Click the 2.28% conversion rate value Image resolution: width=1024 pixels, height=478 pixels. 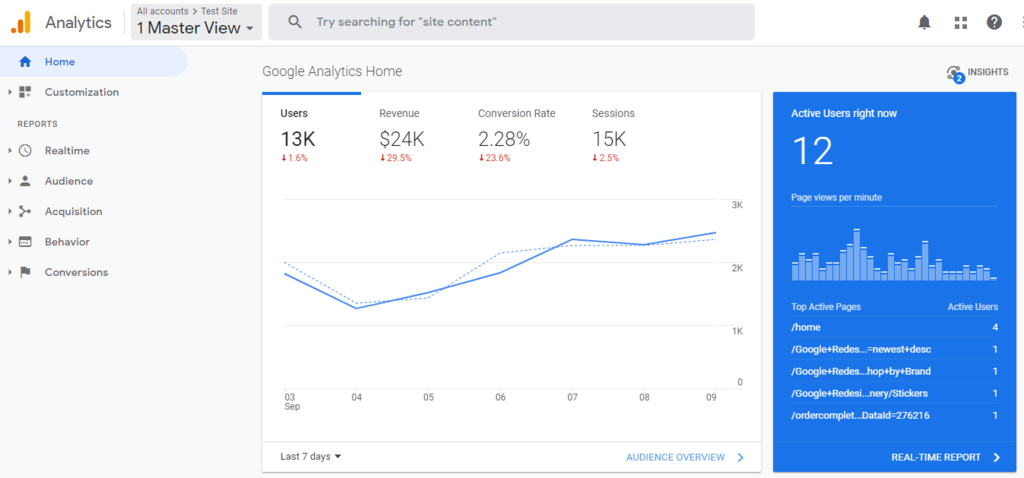504,139
